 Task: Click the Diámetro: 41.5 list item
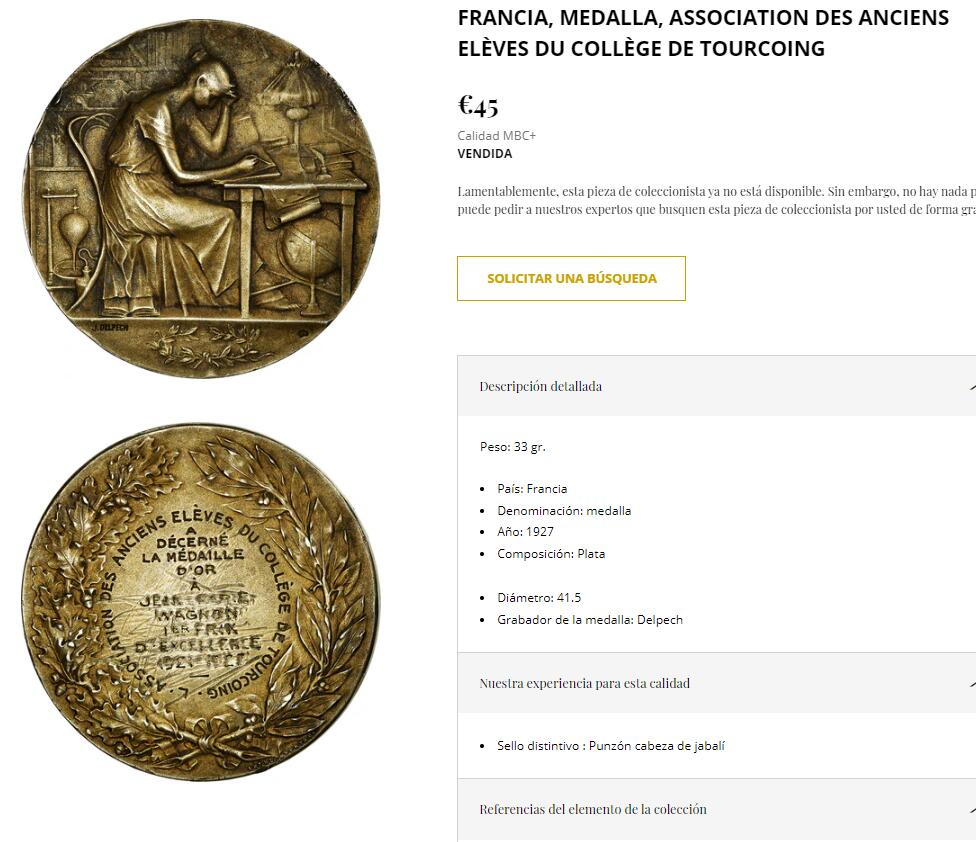539,598
